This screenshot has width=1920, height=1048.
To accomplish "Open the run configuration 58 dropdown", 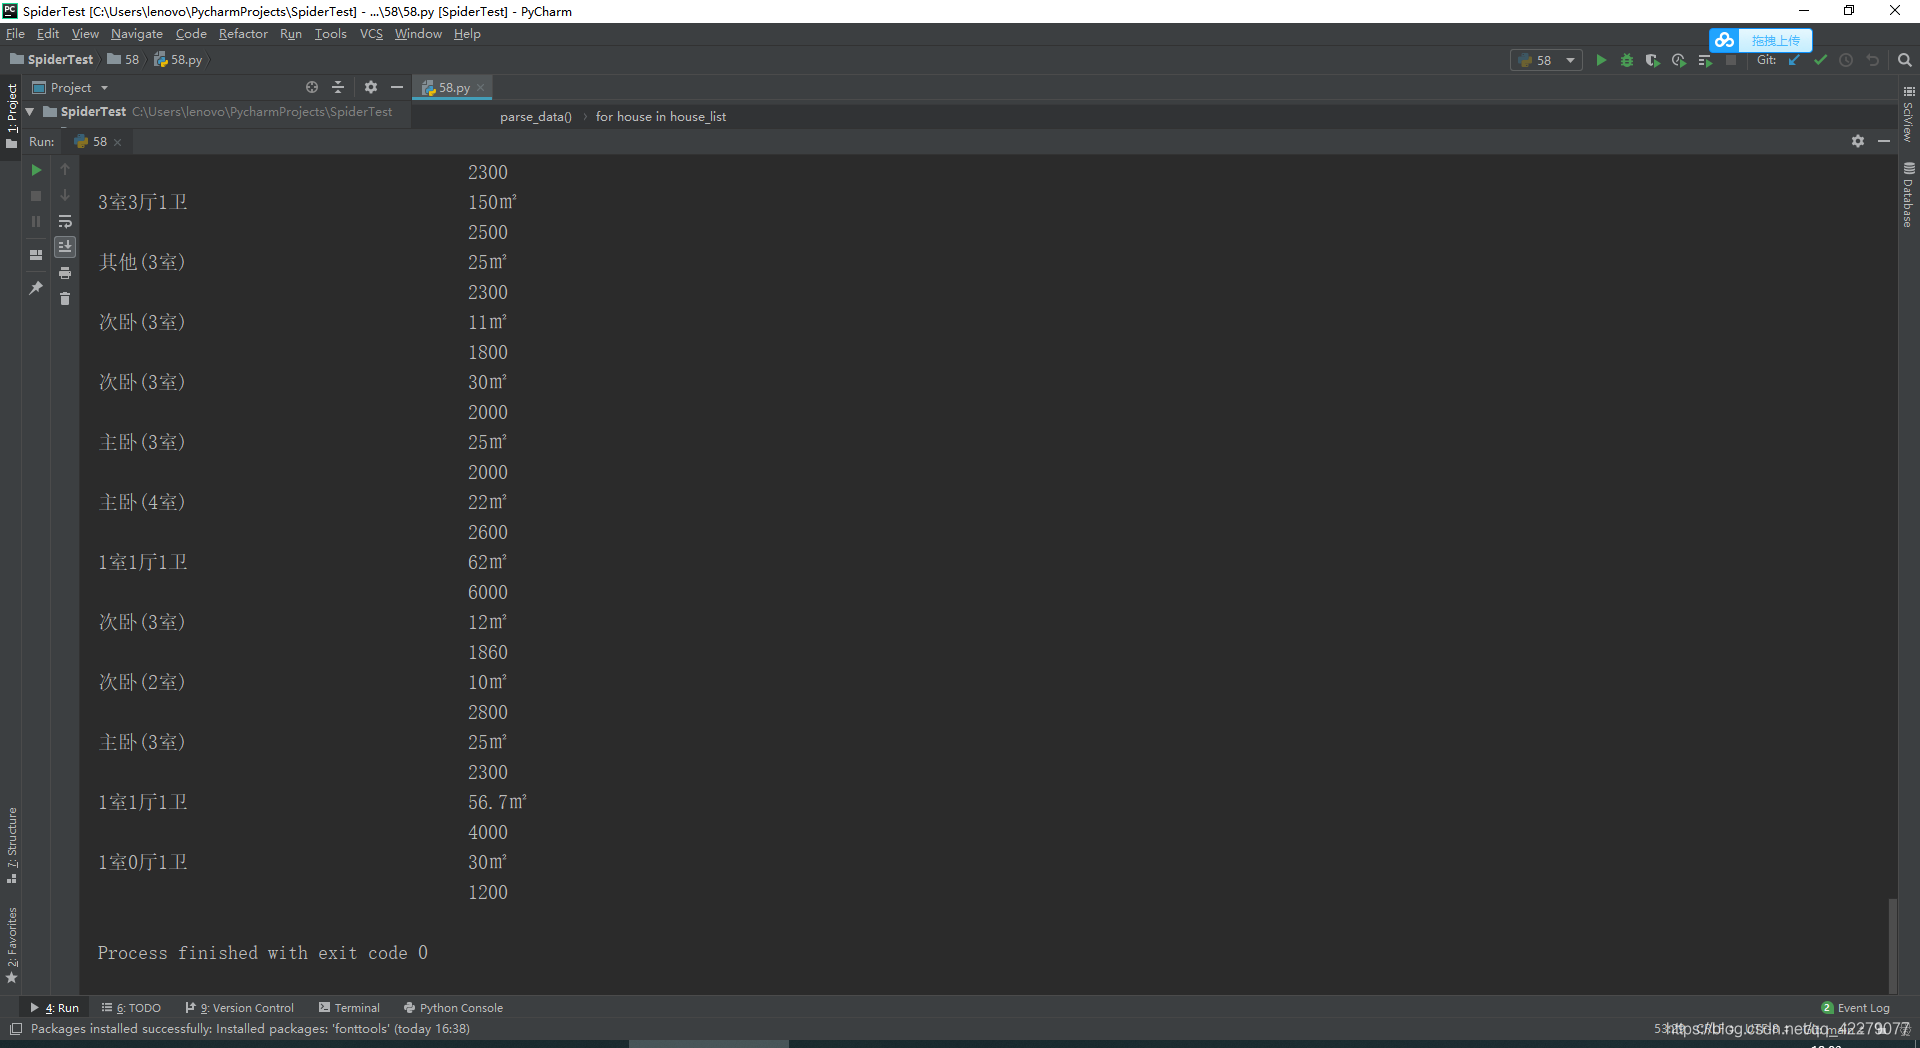I will [x=1546, y=60].
